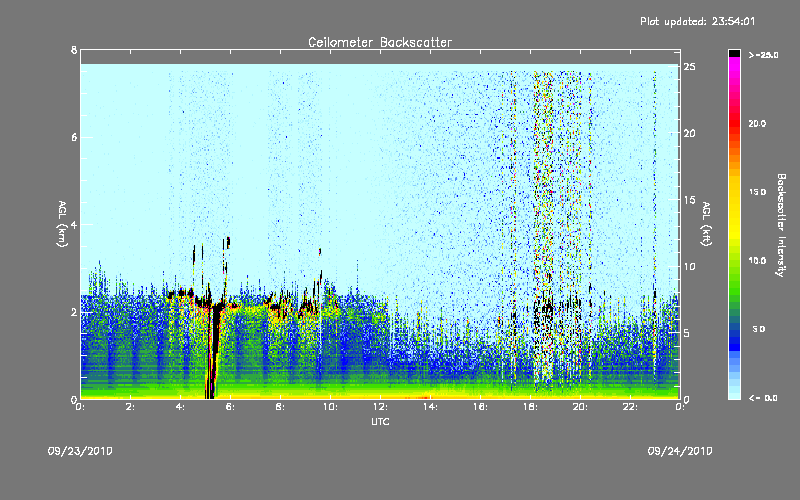Click the "25" kft tick on right axis
Viewport: 800px width, 500px height.
[x=689, y=67]
